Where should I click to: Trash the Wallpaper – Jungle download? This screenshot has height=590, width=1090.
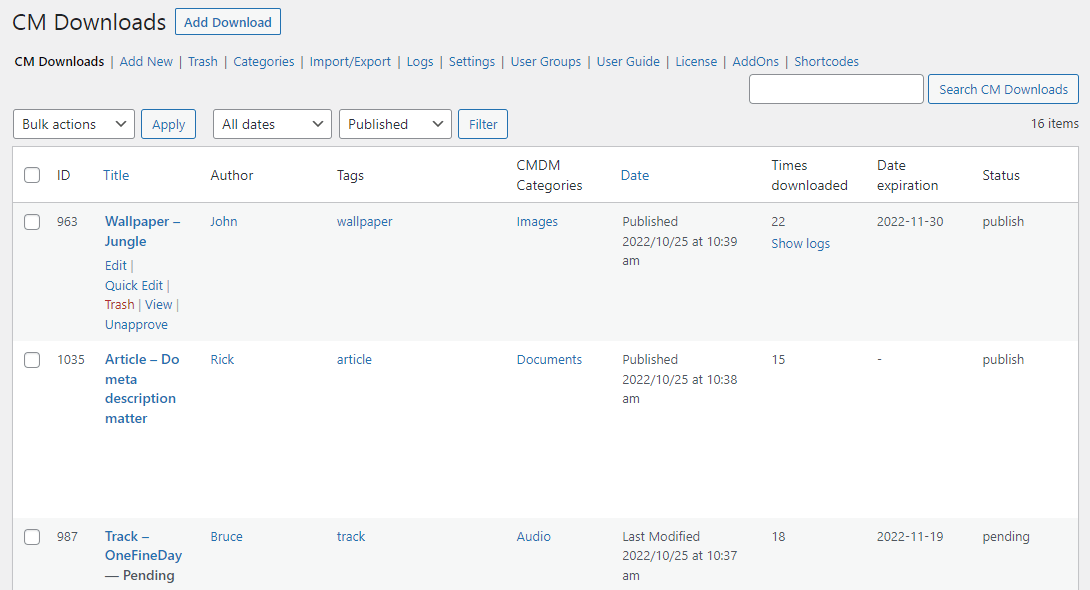[119, 305]
